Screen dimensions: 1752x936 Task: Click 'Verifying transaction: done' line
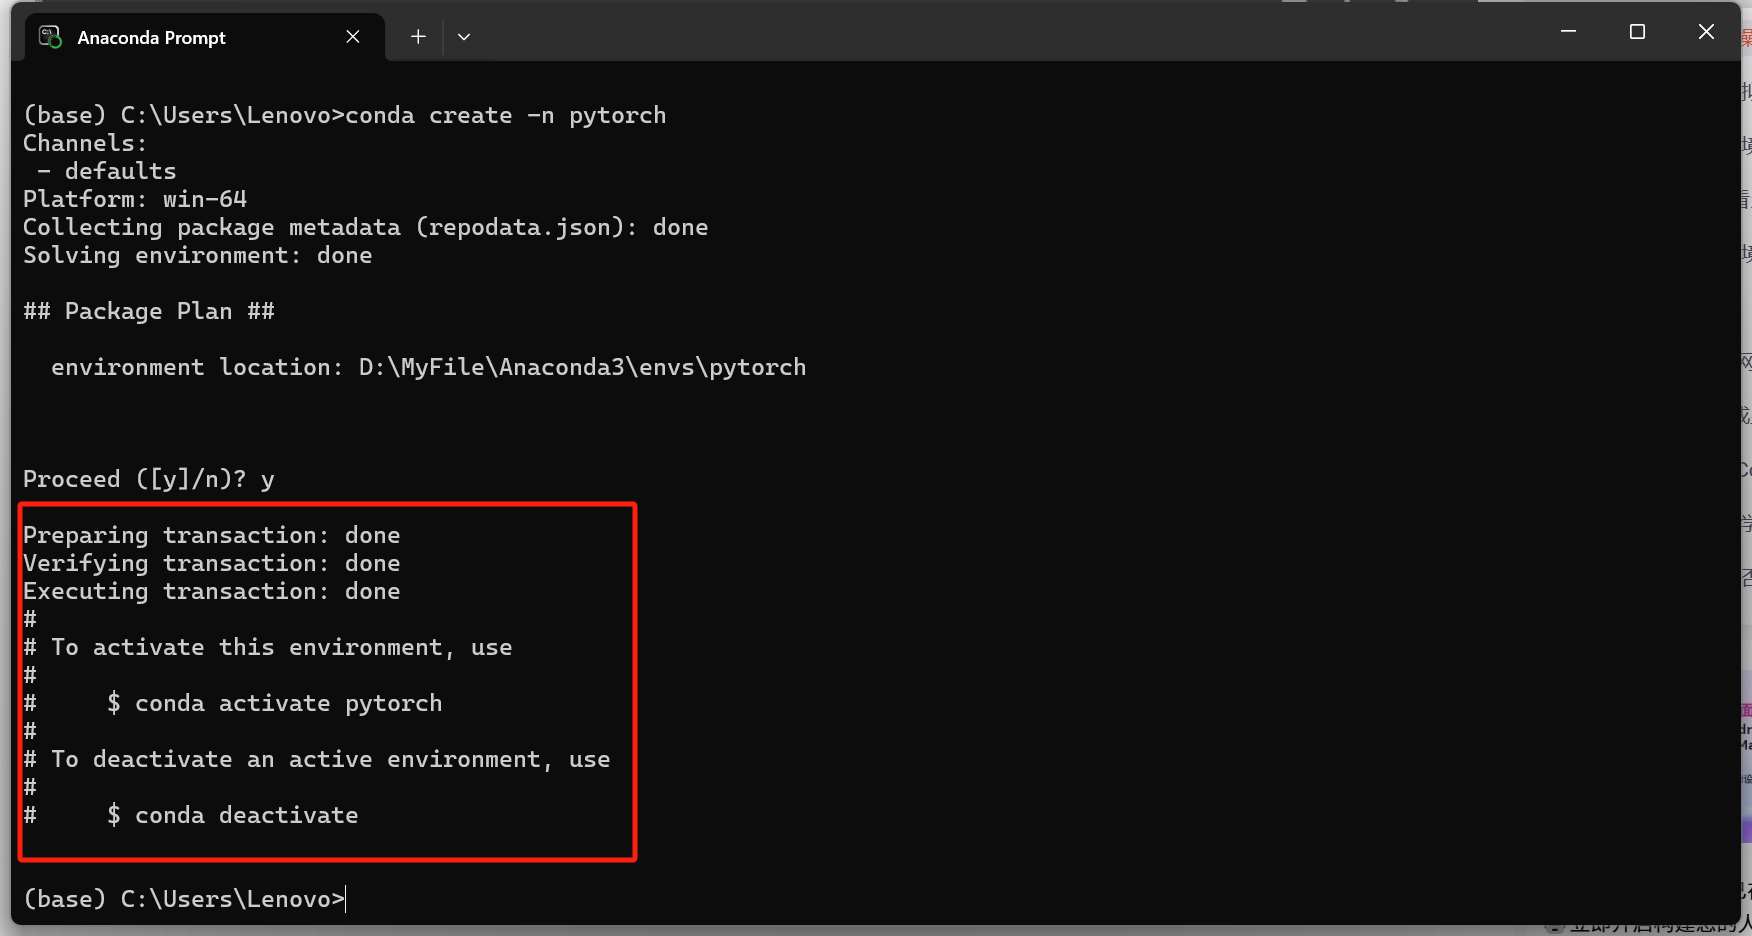coord(212,563)
